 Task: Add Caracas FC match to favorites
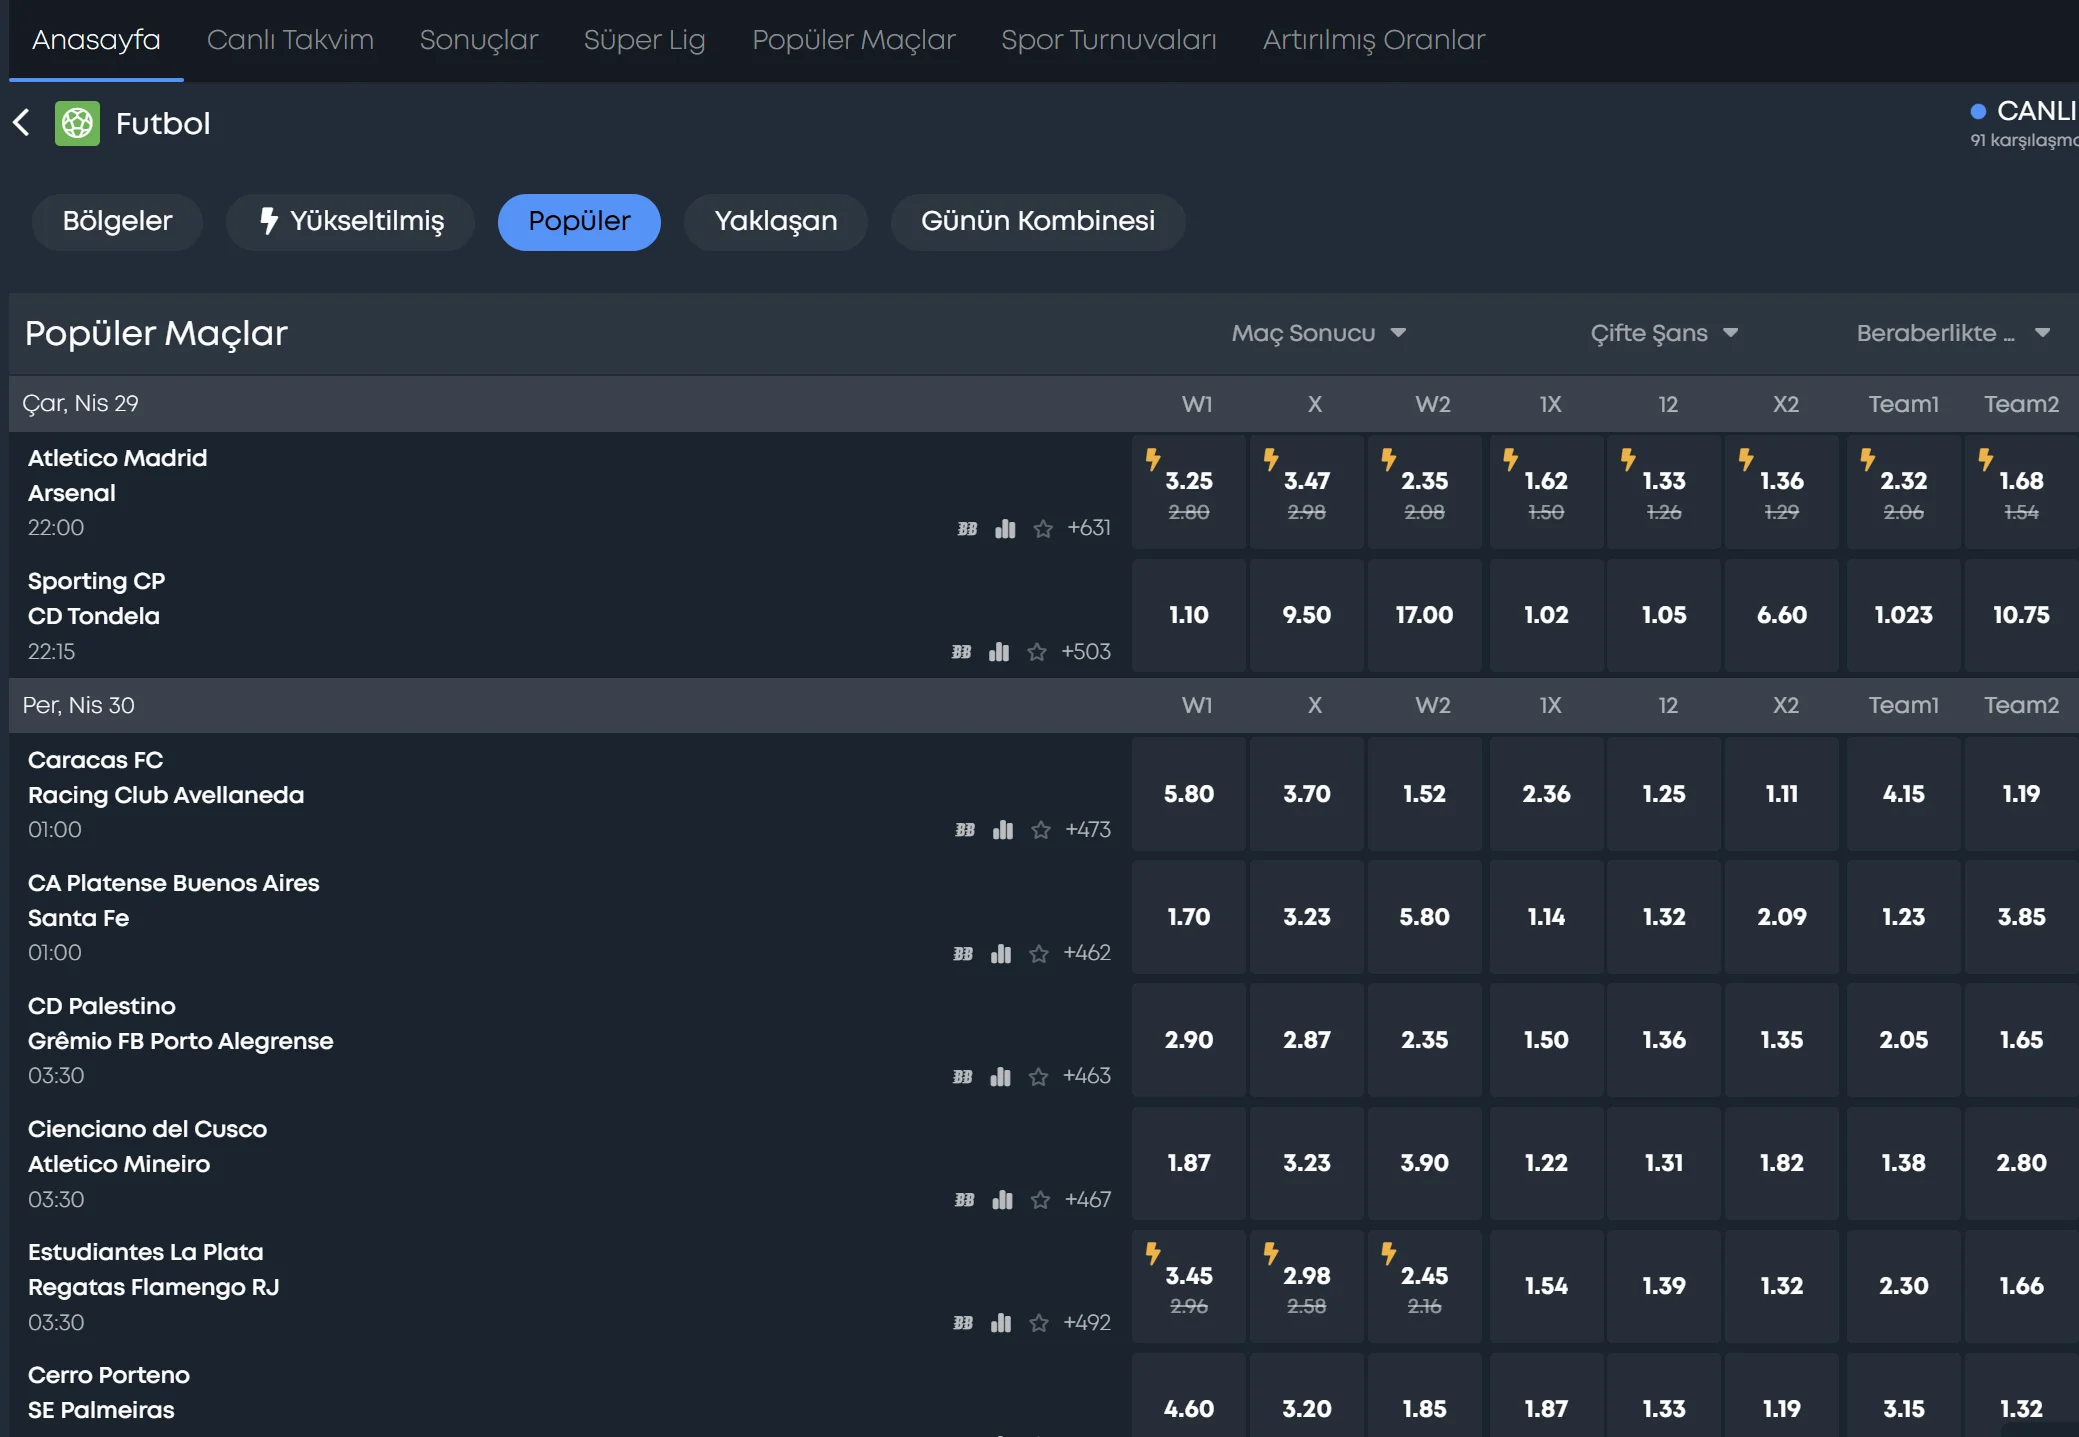pyautogui.click(x=1041, y=830)
